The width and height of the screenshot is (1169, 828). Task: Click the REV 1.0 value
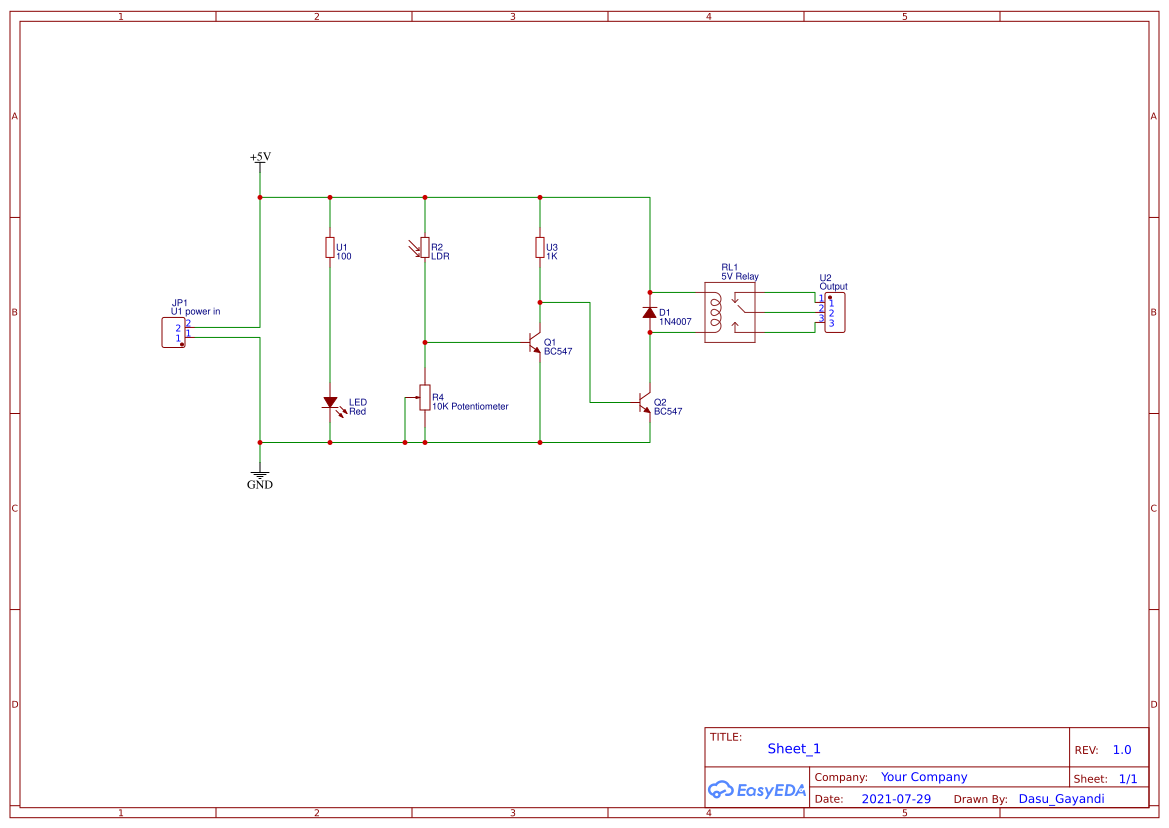(1121, 749)
